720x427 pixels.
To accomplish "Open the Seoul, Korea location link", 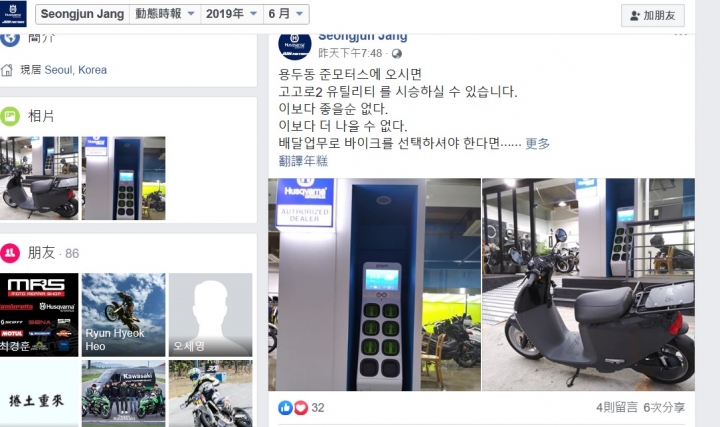I will tap(76, 70).
